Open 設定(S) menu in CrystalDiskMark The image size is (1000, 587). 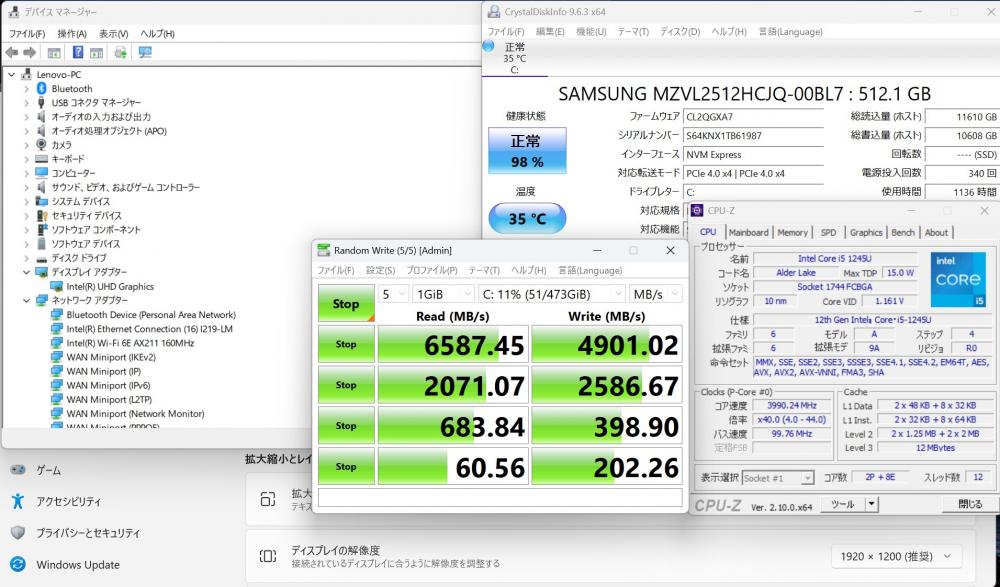(380, 270)
